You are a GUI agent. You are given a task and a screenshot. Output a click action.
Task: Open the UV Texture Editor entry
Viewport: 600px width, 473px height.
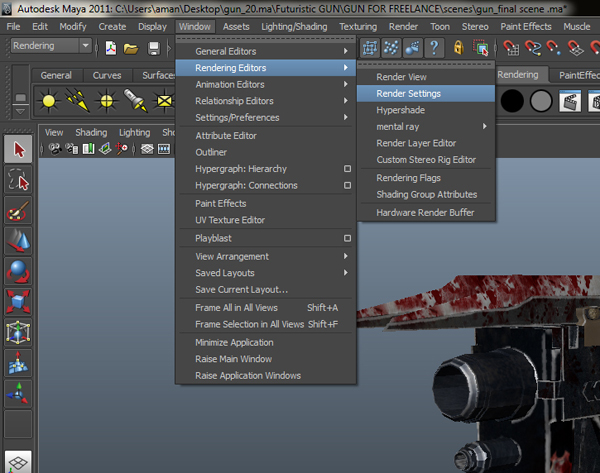pos(266,220)
